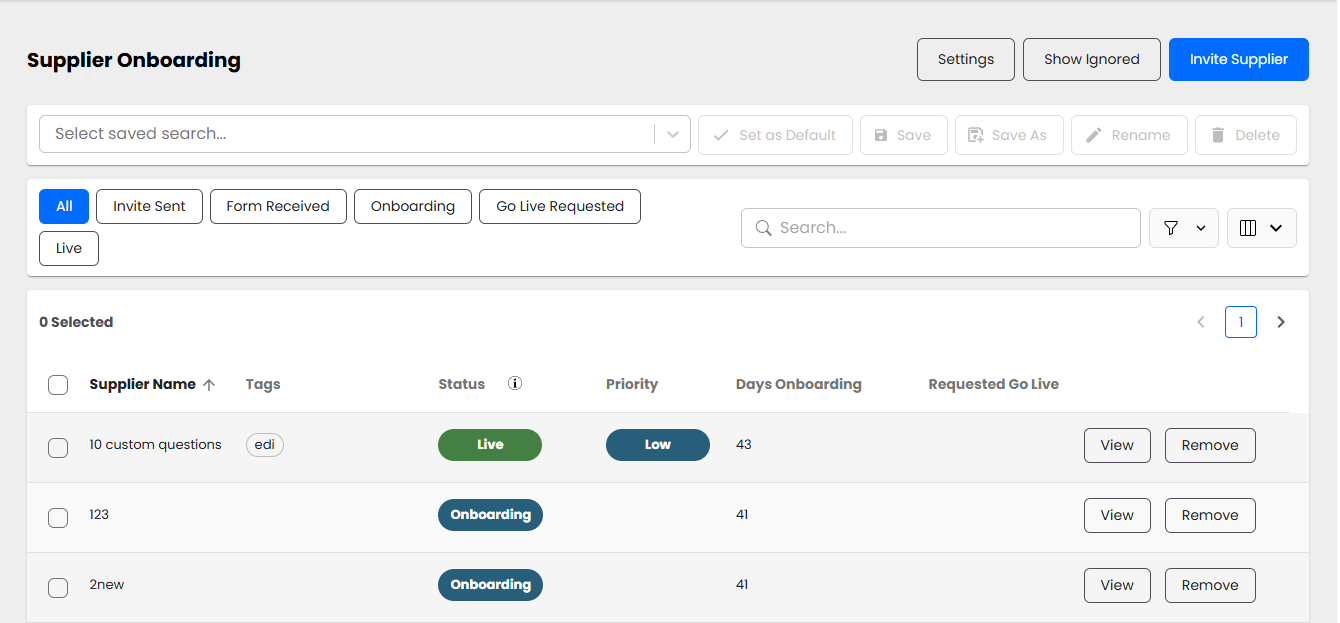Click the Status column info icon
1340x623 pixels.
[x=515, y=384]
